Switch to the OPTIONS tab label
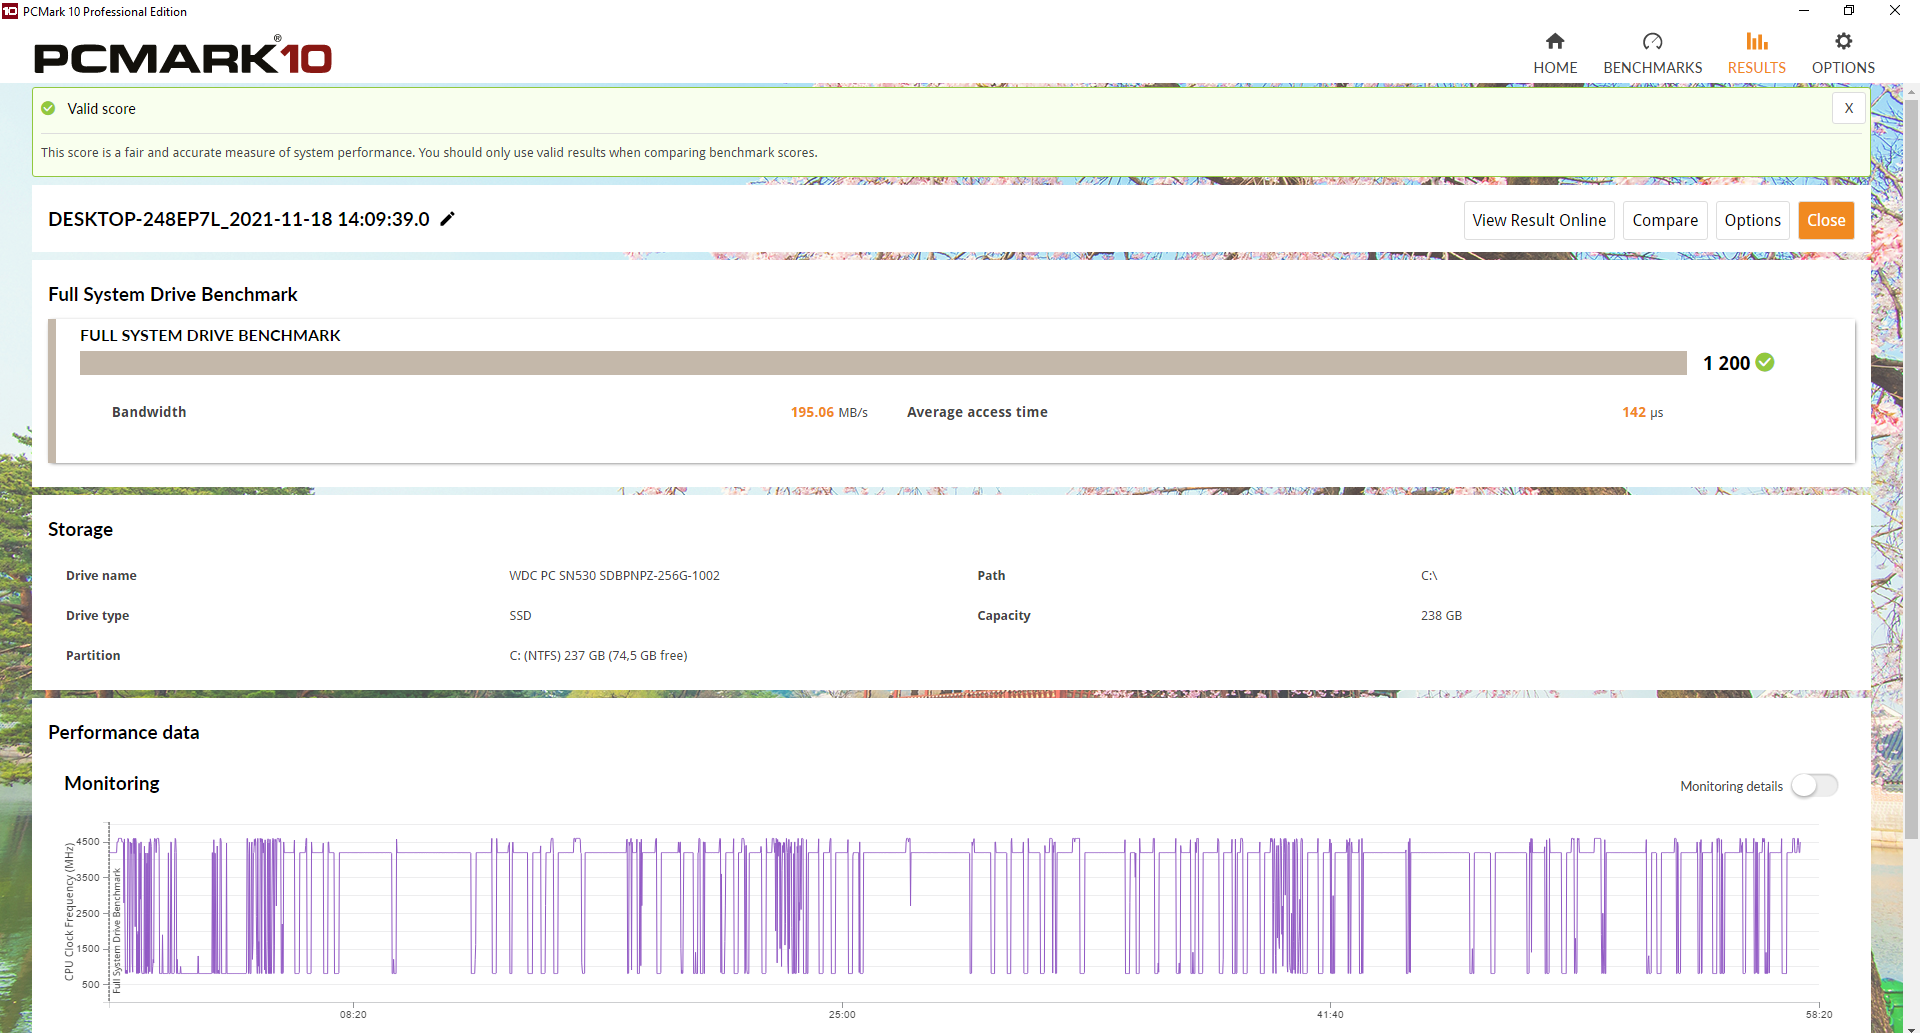The width and height of the screenshot is (1920, 1033). coord(1843,68)
